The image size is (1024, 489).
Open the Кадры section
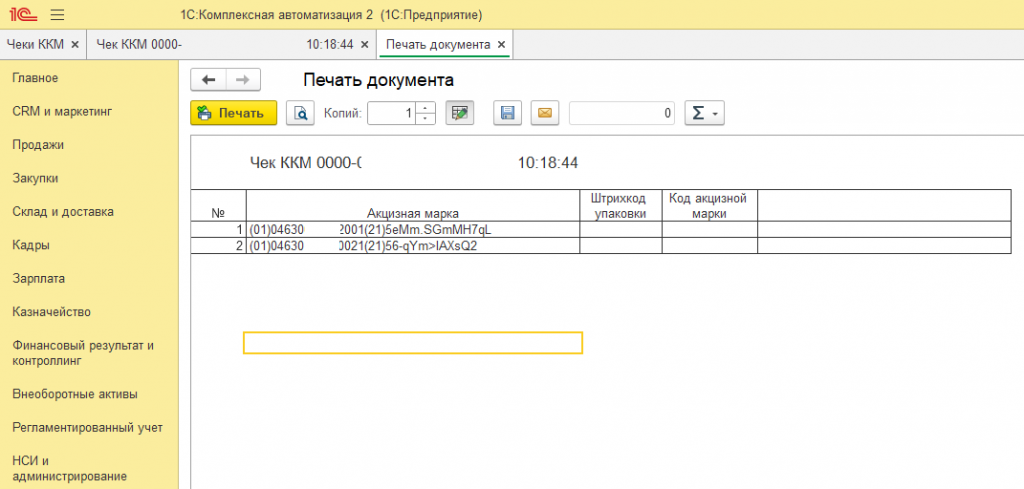pyautogui.click(x=31, y=245)
